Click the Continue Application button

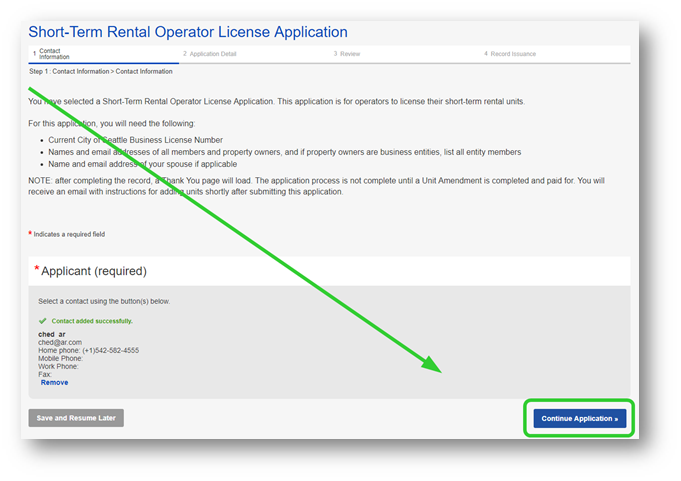pyautogui.click(x=579, y=418)
